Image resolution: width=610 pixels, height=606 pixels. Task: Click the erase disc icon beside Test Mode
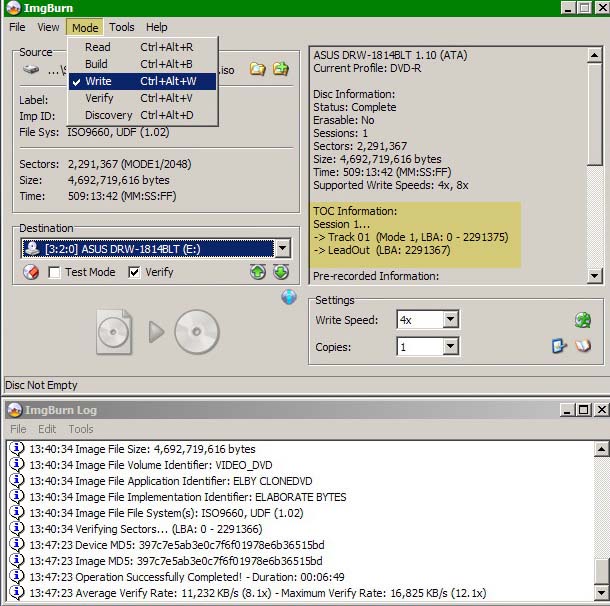pos(31,272)
